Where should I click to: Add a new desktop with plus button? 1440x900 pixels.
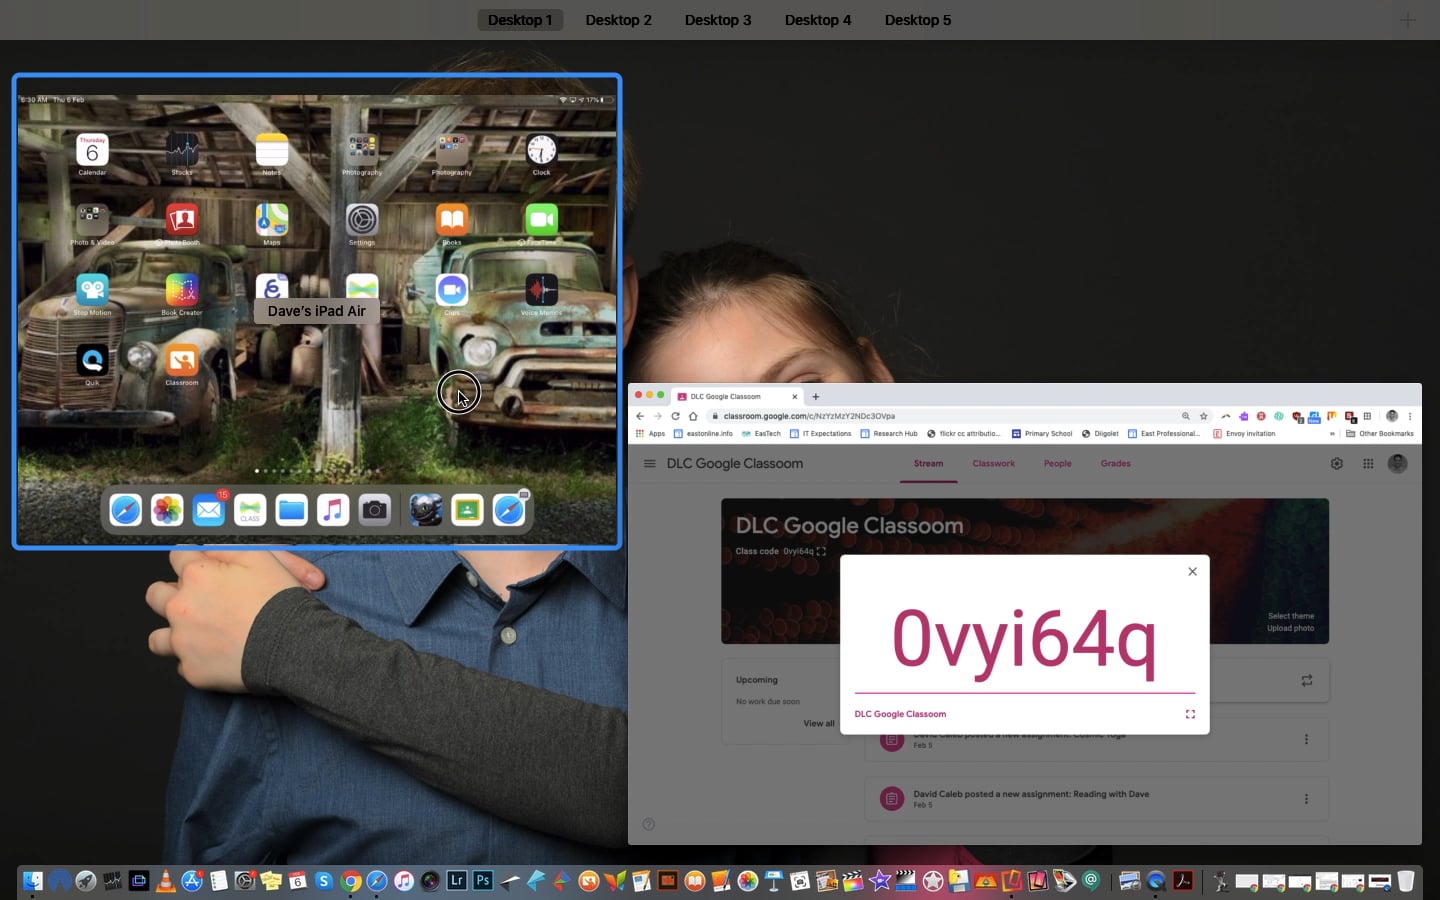coord(1407,20)
